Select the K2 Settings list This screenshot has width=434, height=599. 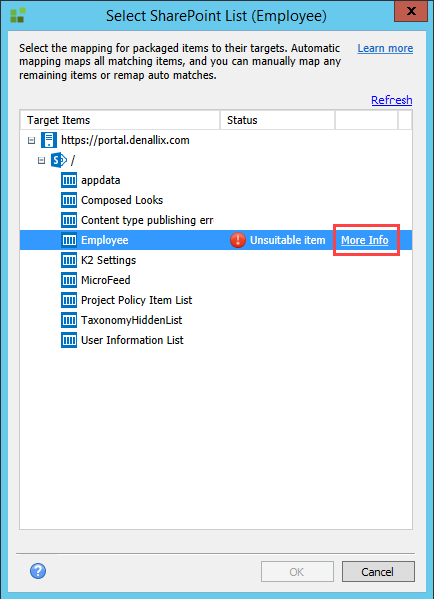pos(108,260)
